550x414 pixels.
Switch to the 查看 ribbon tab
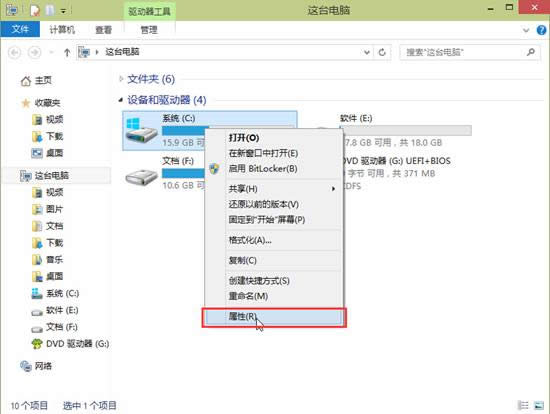(x=103, y=30)
